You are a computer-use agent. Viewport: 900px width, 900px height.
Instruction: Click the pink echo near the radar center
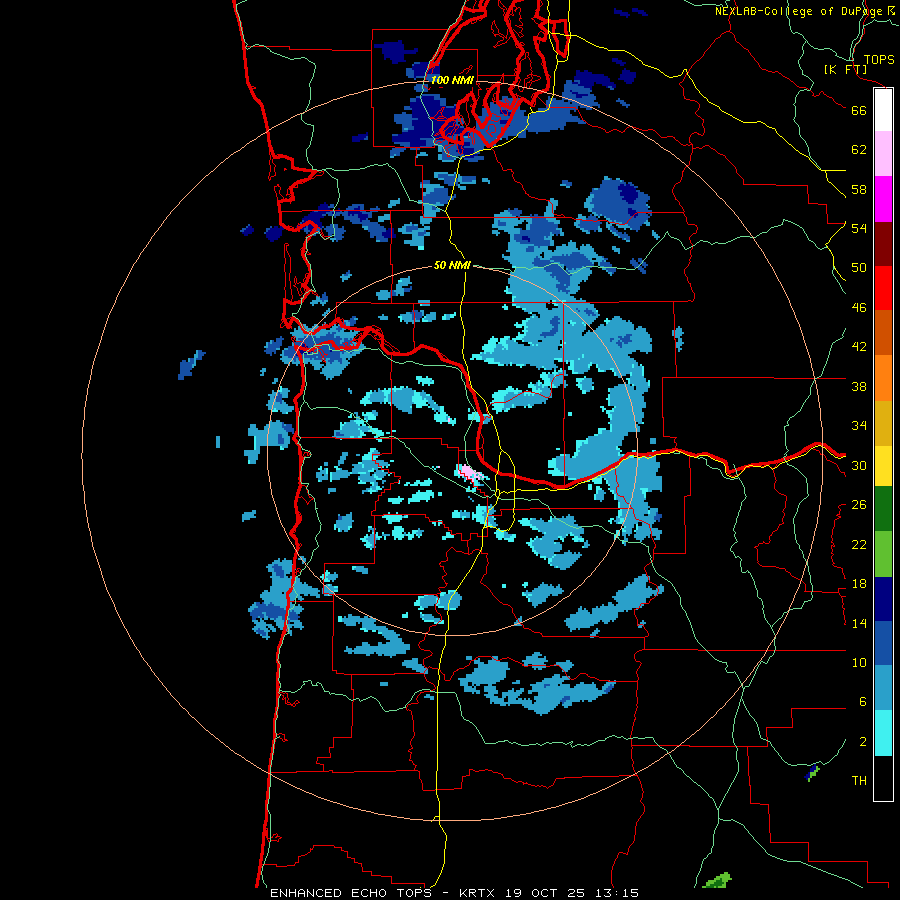coord(470,473)
